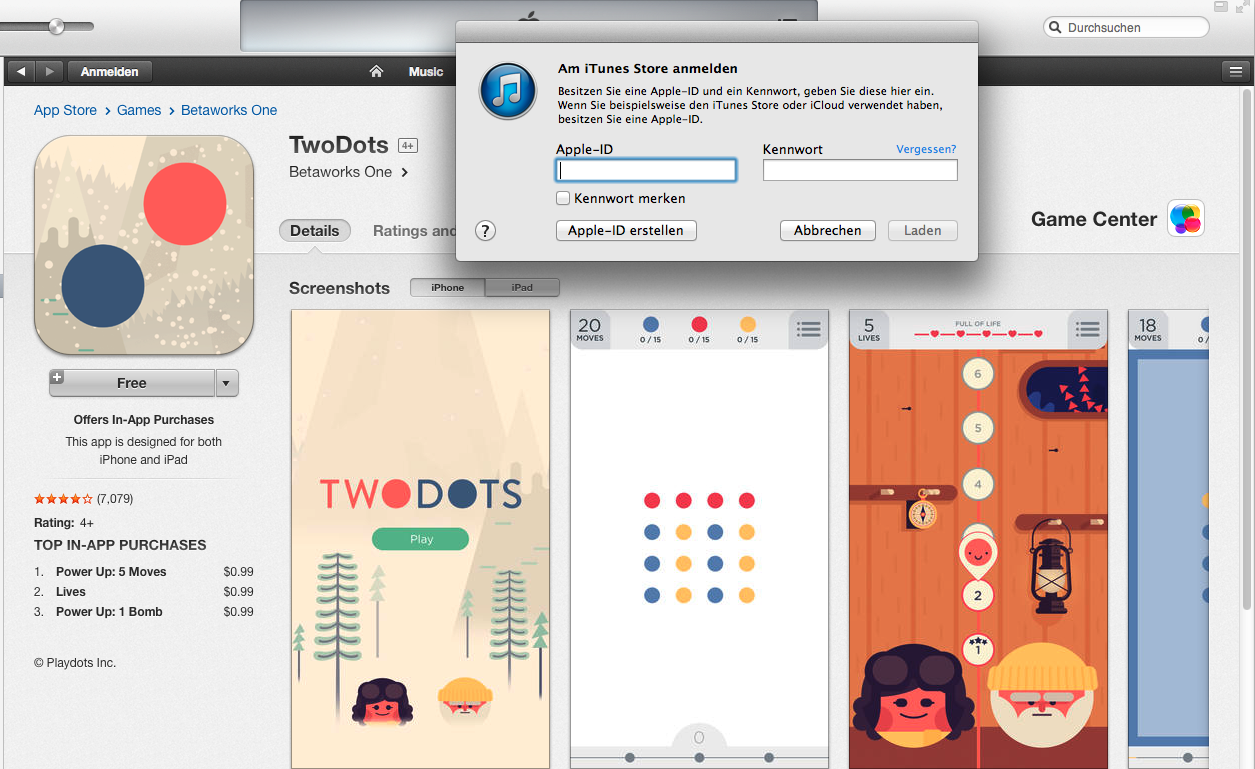Click the Screenshots heading
This screenshot has height=769, width=1255.
(x=339, y=288)
